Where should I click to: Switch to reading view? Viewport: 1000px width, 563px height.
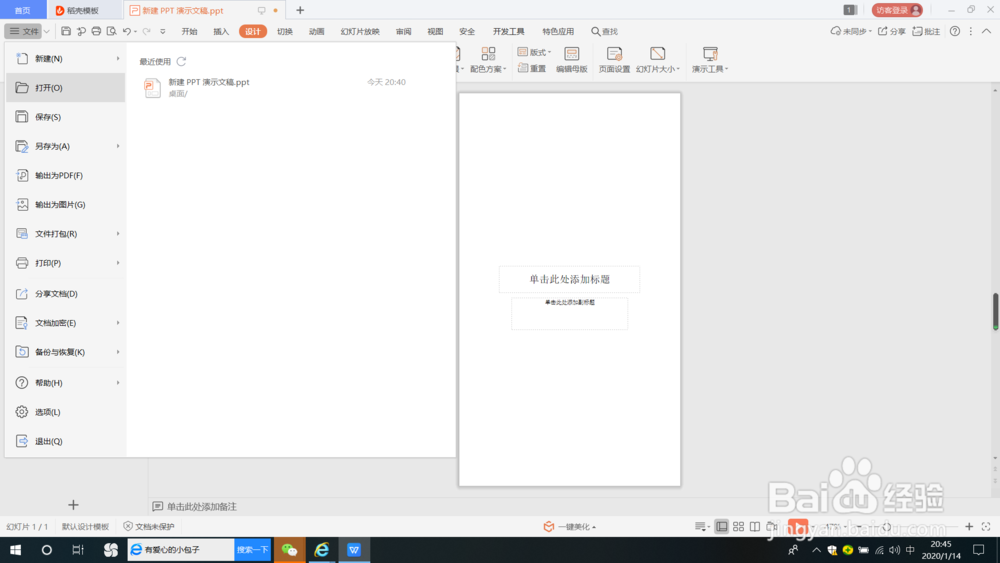pyautogui.click(x=755, y=527)
